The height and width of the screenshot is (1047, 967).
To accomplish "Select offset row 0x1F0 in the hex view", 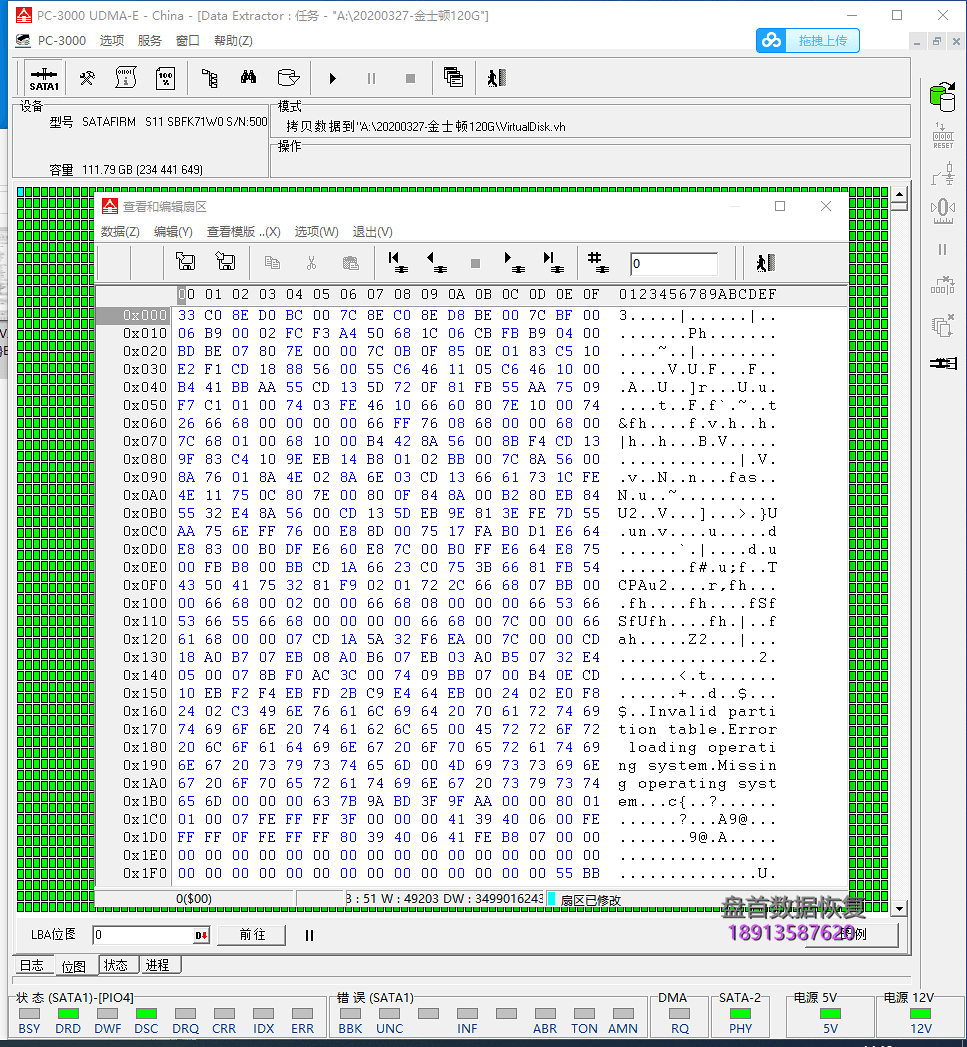I will pos(144,873).
